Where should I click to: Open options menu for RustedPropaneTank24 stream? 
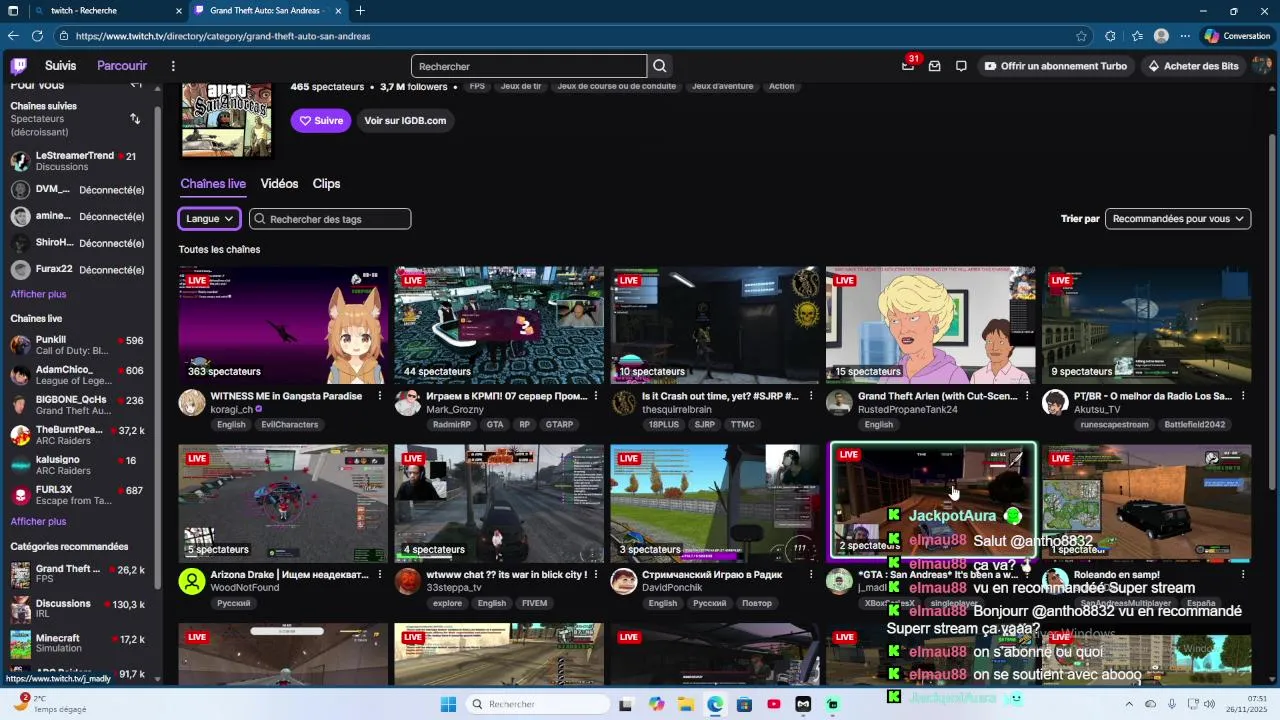tap(1028, 396)
